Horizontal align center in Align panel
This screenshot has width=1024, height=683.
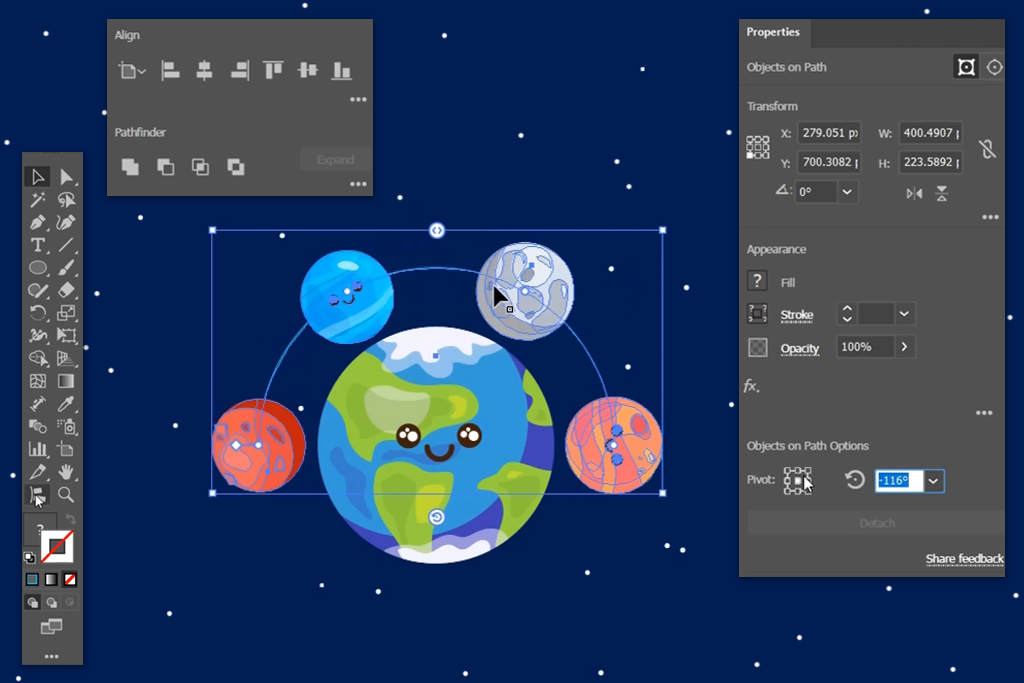(x=204, y=71)
